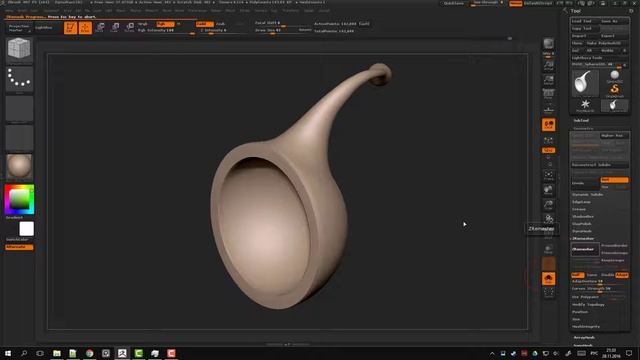Toggle the Half target option
This screenshot has width=640, height=360.
[x=578, y=275]
